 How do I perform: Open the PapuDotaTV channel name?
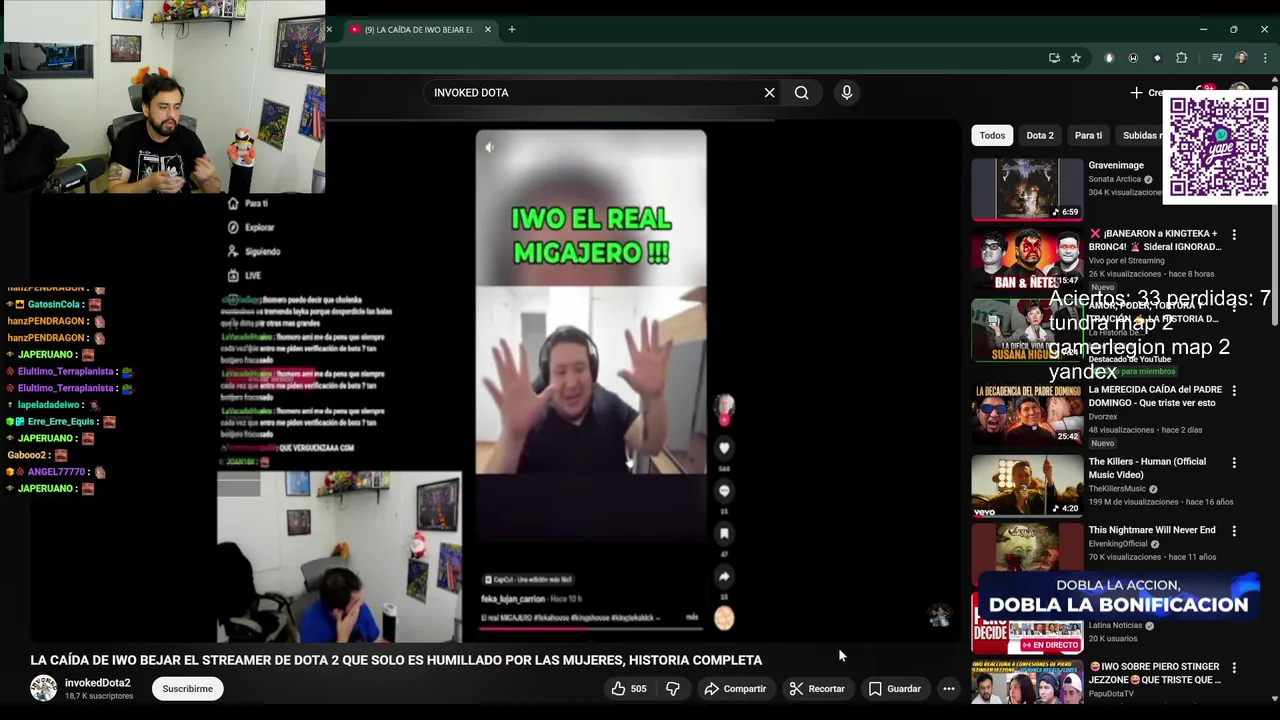(x=1111, y=694)
